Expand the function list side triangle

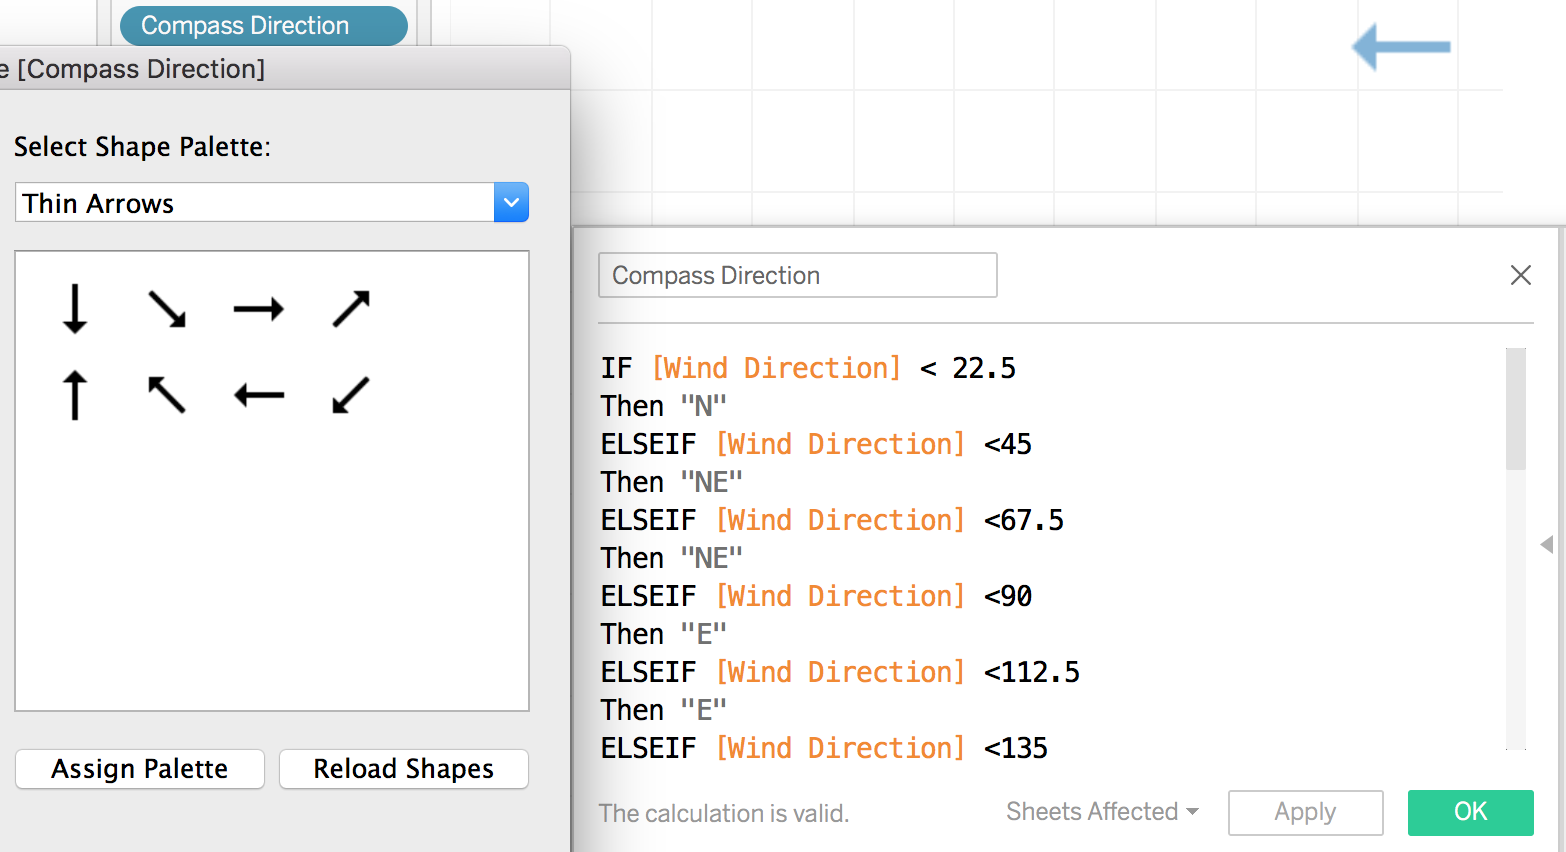tap(1547, 544)
